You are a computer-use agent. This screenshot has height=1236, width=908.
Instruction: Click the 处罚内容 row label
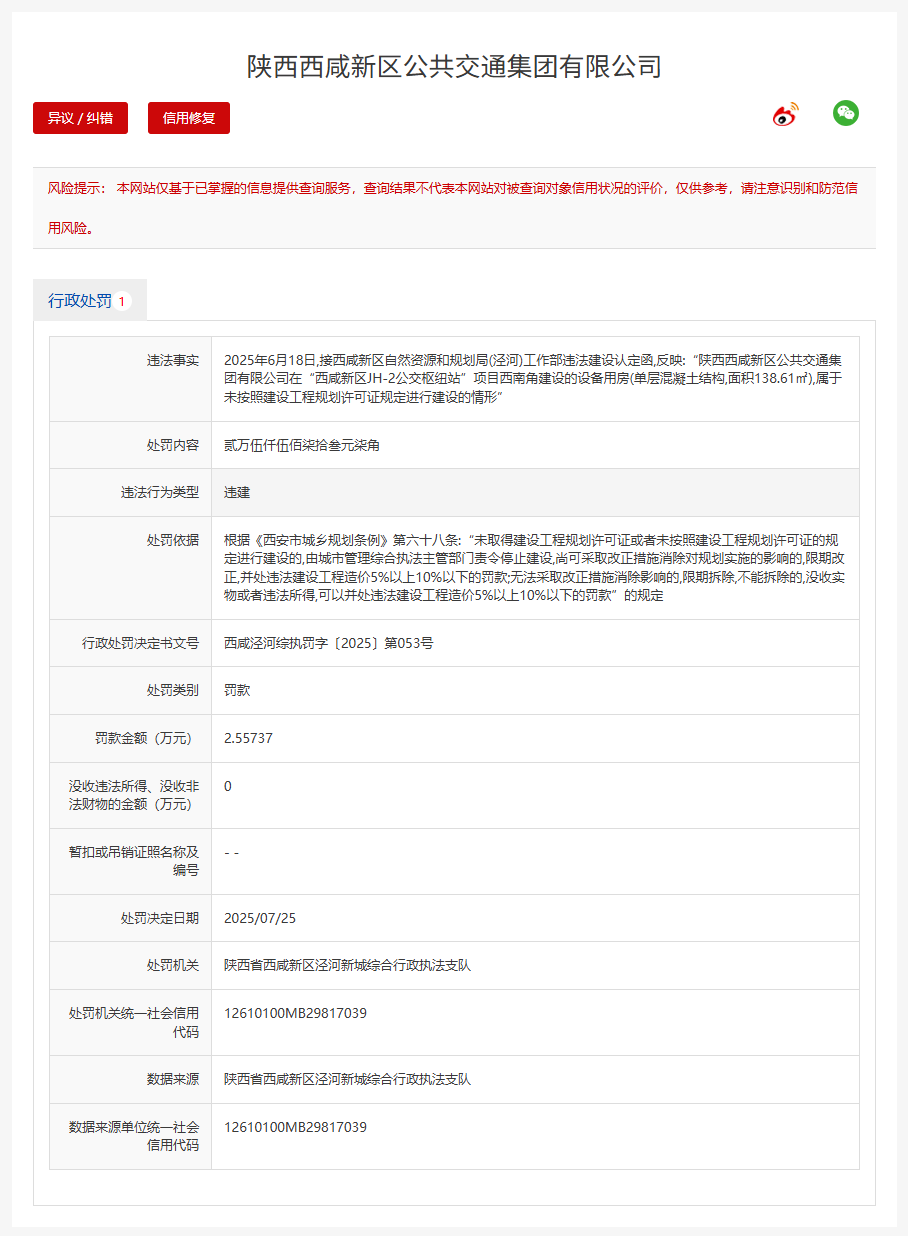173,445
